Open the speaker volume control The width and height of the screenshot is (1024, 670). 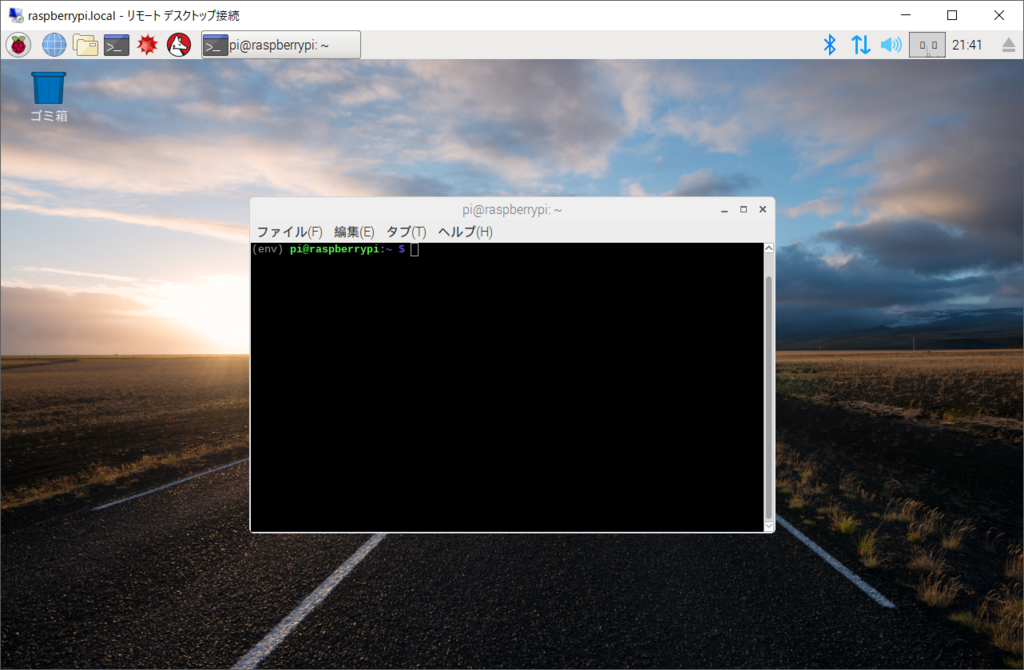[891, 44]
